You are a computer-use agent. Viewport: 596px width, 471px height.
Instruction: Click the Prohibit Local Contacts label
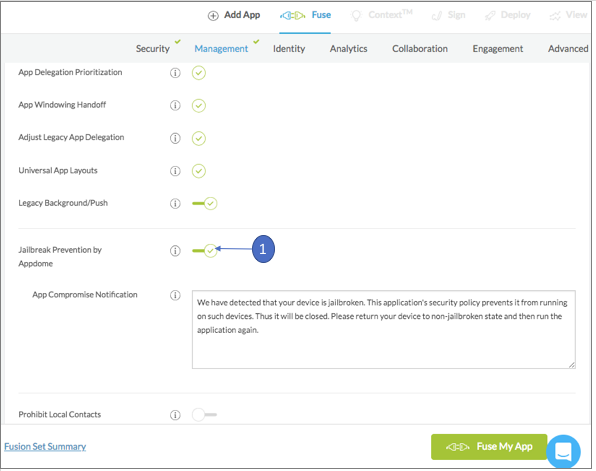point(60,414)
